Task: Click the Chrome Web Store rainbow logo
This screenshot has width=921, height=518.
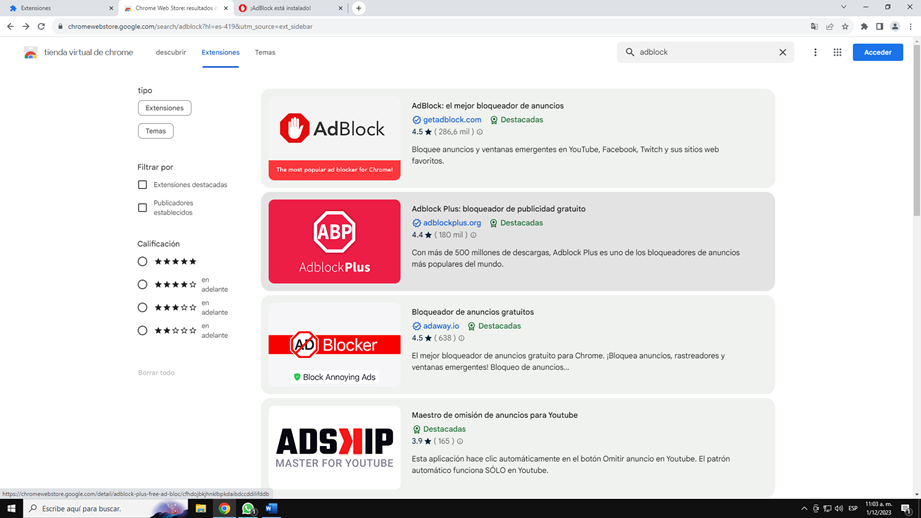Action: [x=31, y=53]
